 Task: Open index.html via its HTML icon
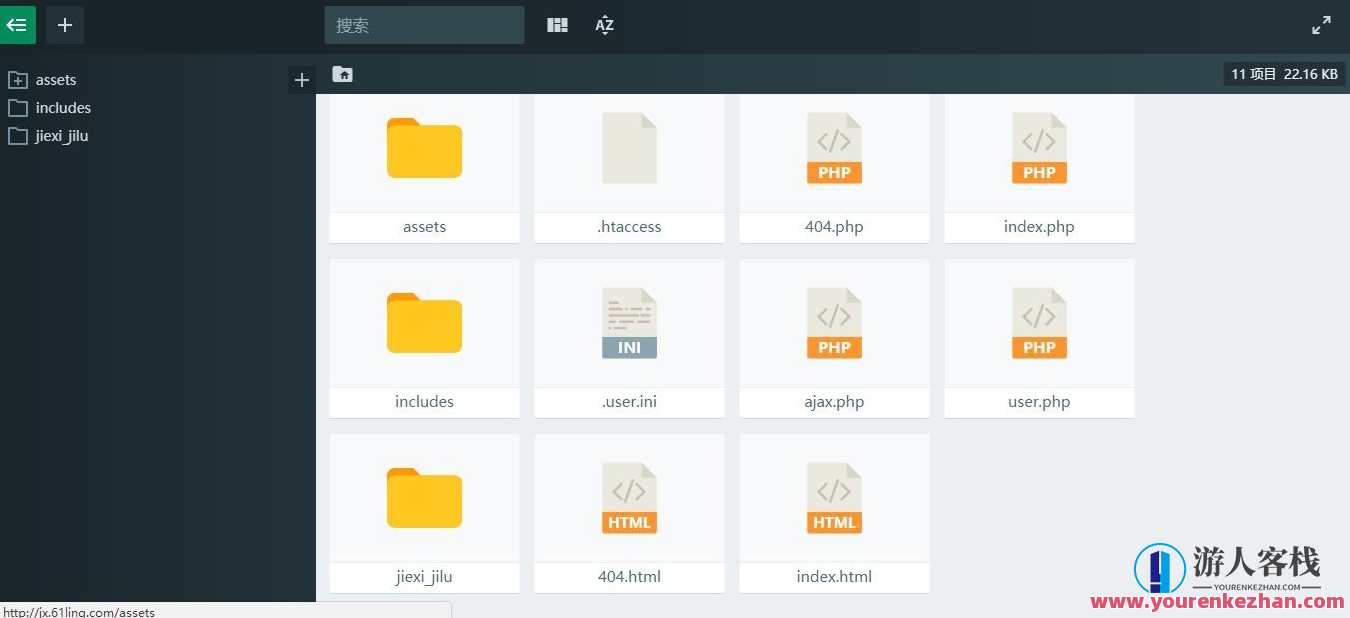tap(834, 497)
